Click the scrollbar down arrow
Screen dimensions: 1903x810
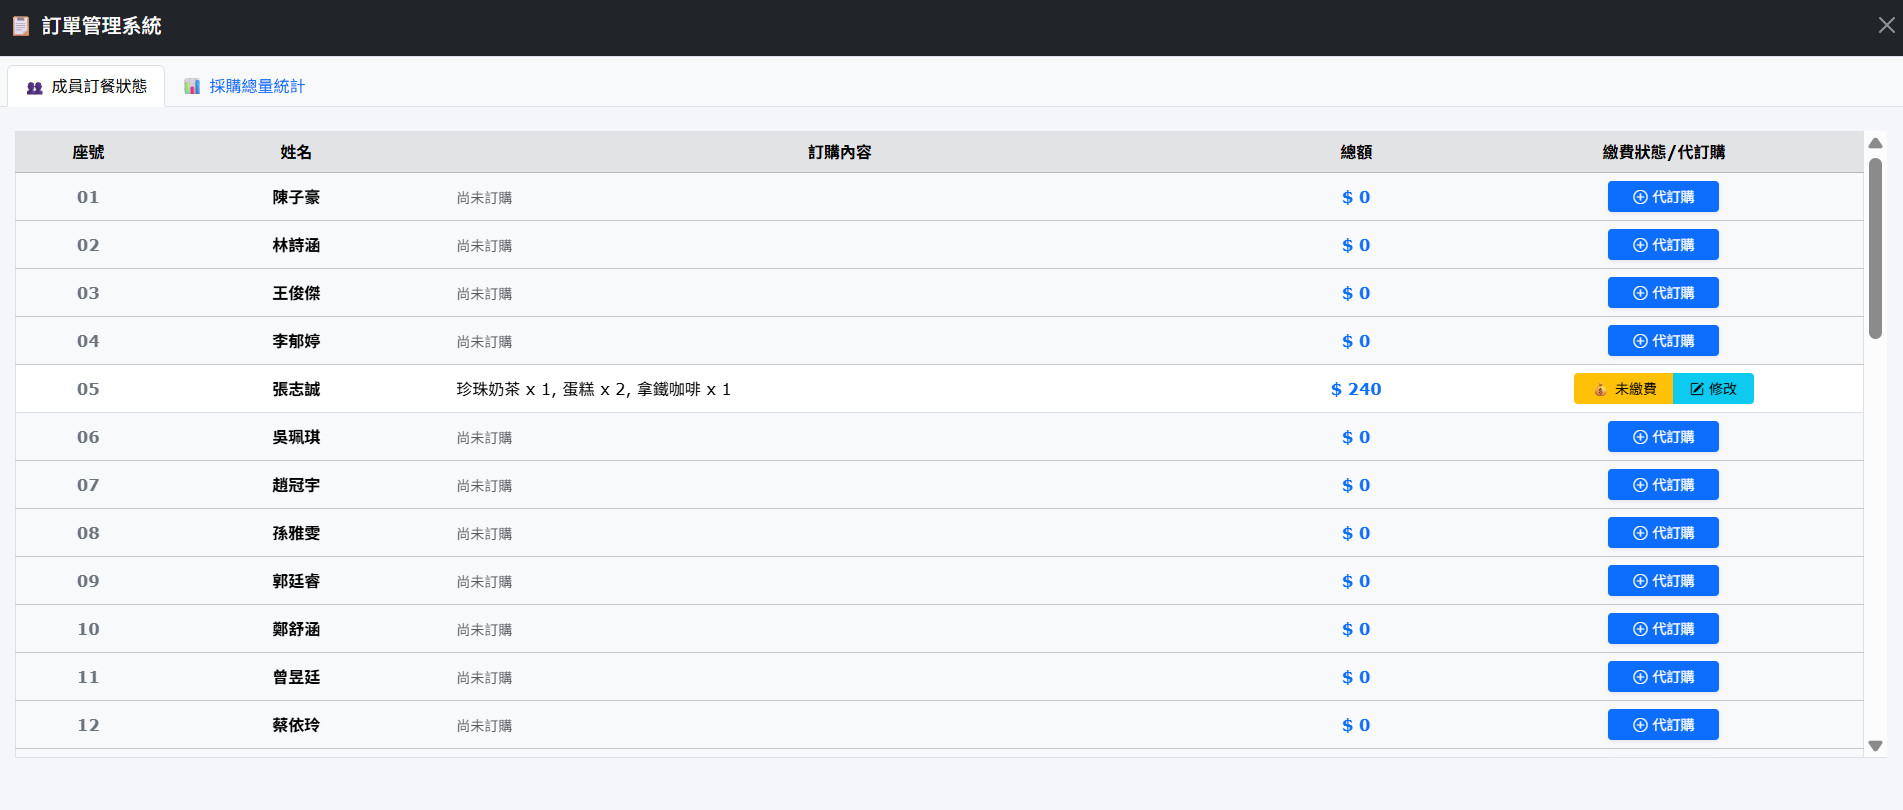click(x=1875, y=746)
